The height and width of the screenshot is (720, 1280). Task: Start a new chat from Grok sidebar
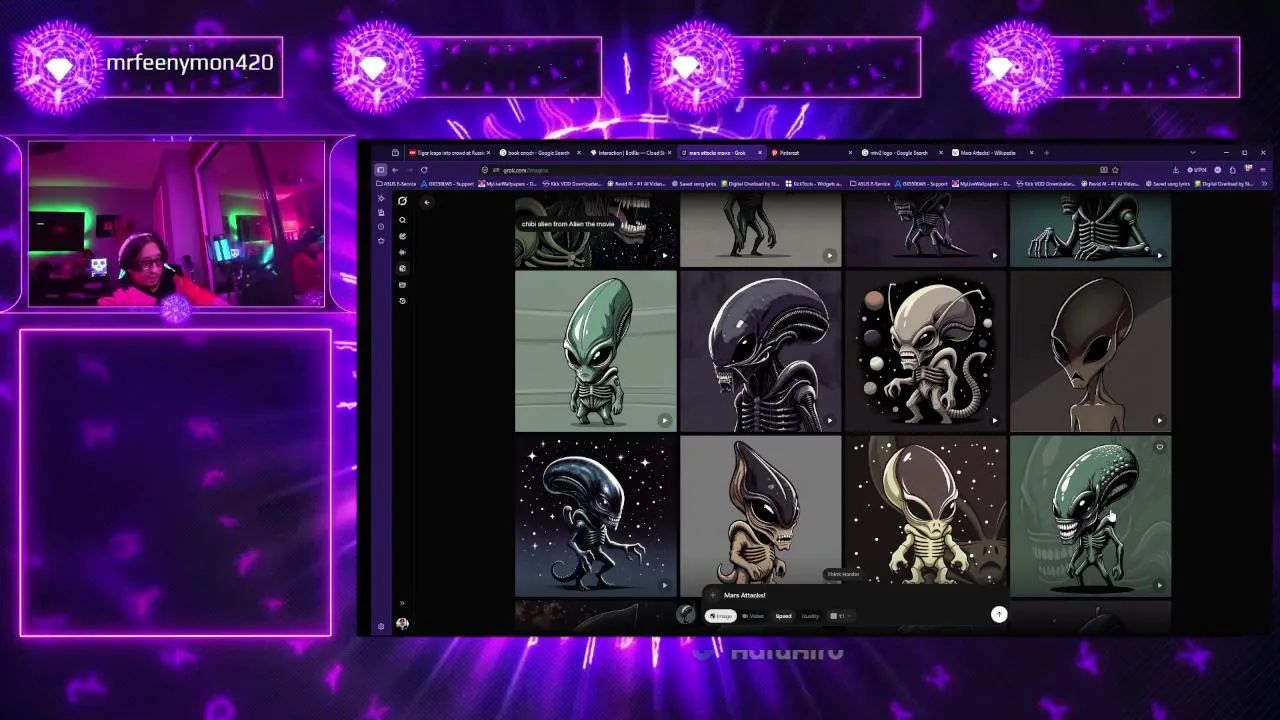pos(402,236)
